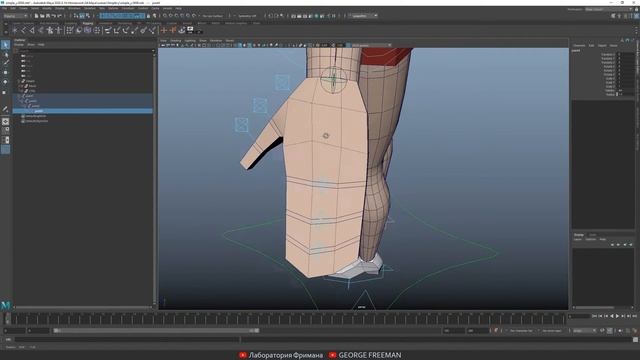This screenshot has height=360, width=640.
Task: Pick the Scale tool in toolbox
Action: tap(5, 92)
